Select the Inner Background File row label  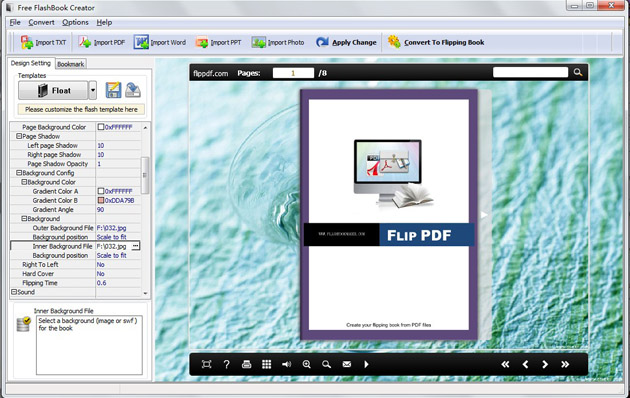(x=62, y=246)
